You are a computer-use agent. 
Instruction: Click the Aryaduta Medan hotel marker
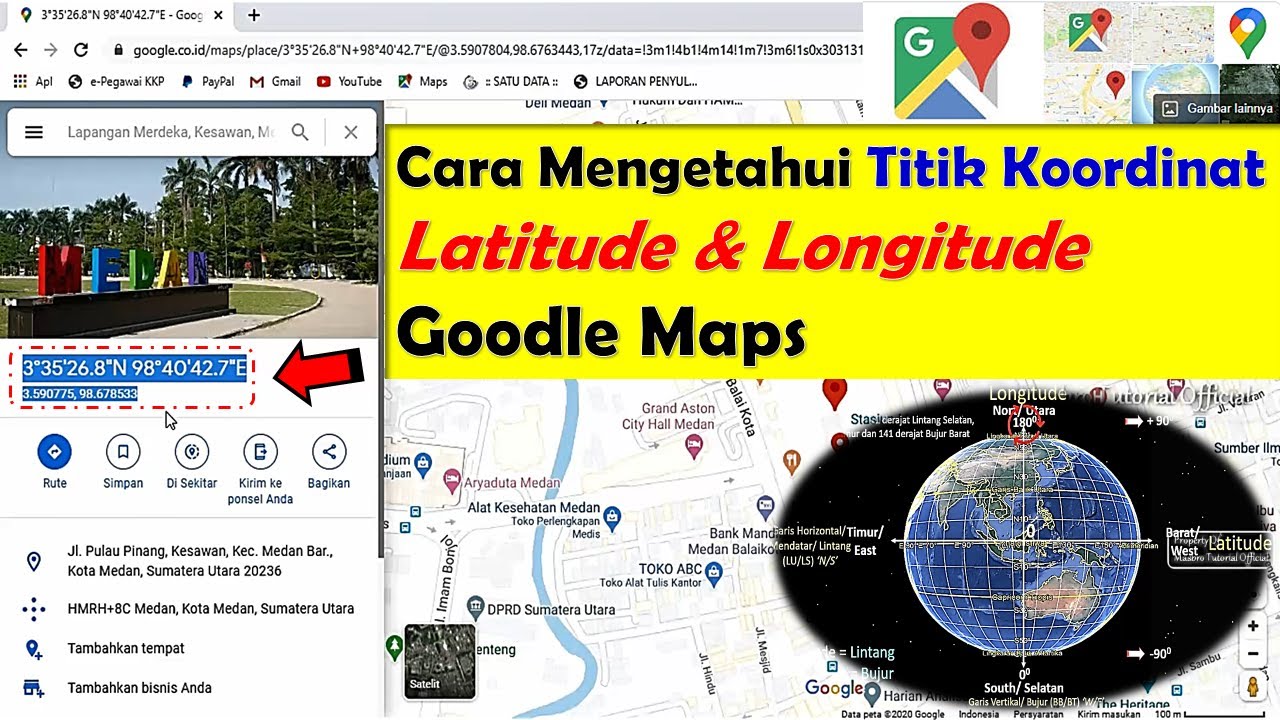point(451,482)
